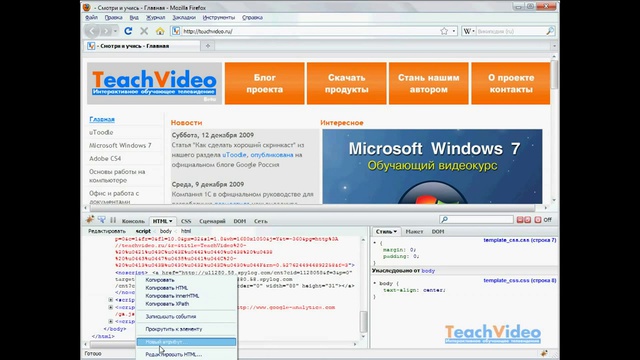
Task: Click the Стань нашим автором orange button
Action: (429, 83)
